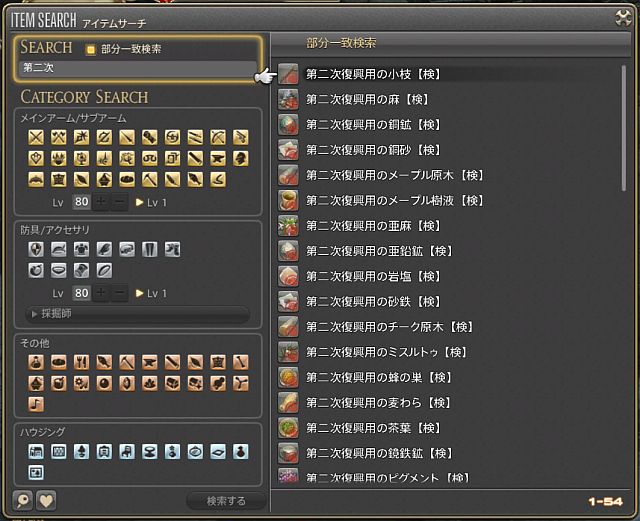Select the crossed swords weapon category

(36, 138)
